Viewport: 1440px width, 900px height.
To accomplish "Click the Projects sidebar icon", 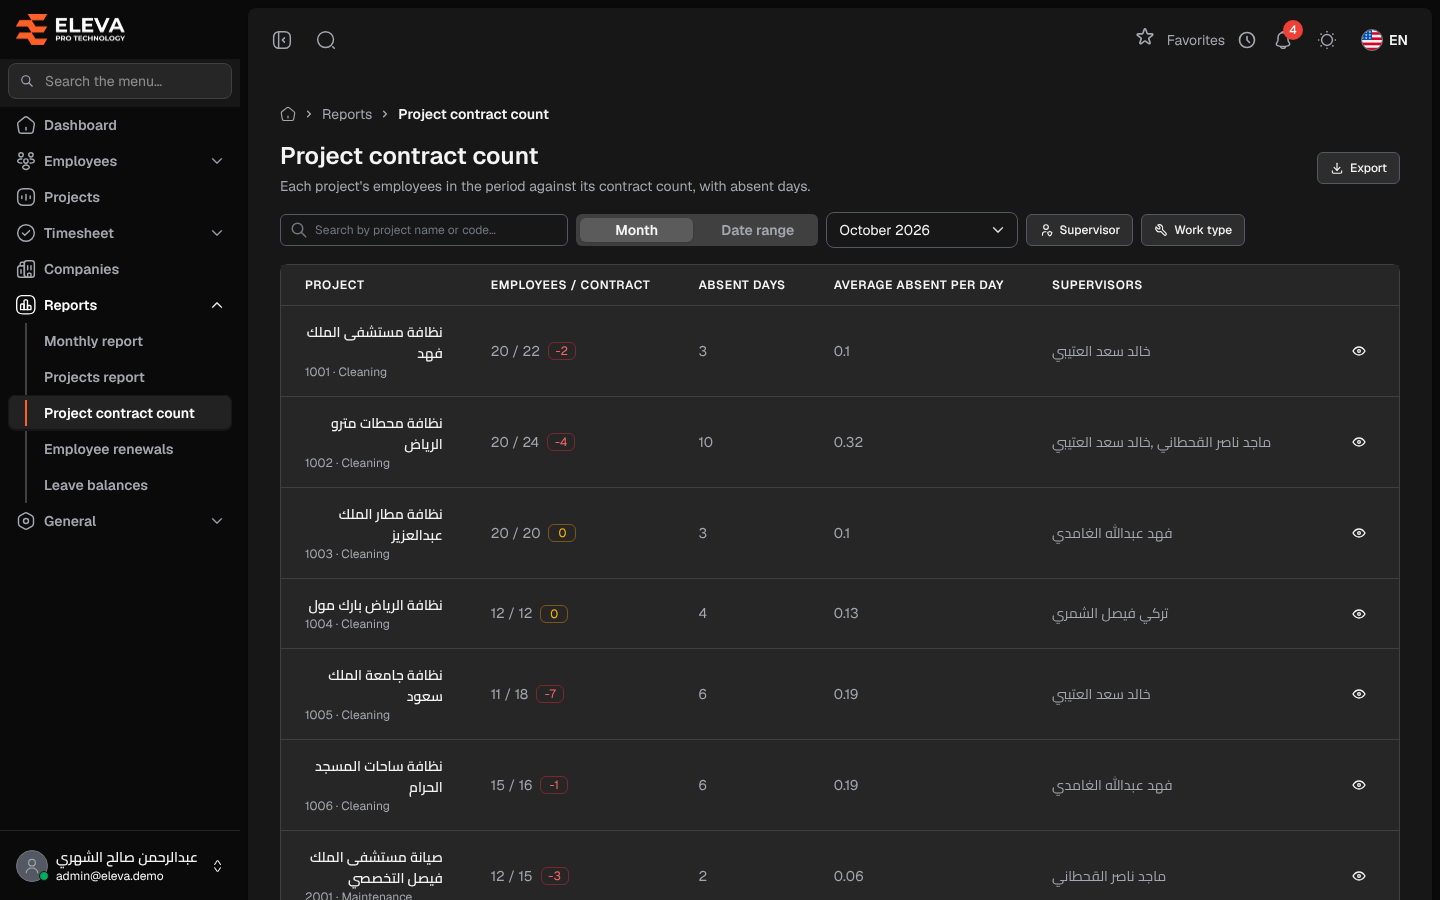I will coord(26,197).
